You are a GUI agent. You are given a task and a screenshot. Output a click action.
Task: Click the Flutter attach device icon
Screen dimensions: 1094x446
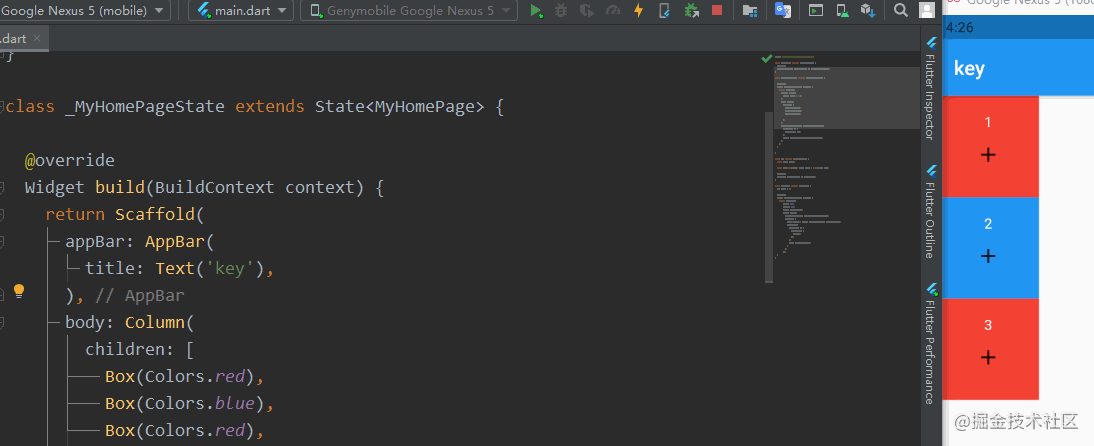664,10
